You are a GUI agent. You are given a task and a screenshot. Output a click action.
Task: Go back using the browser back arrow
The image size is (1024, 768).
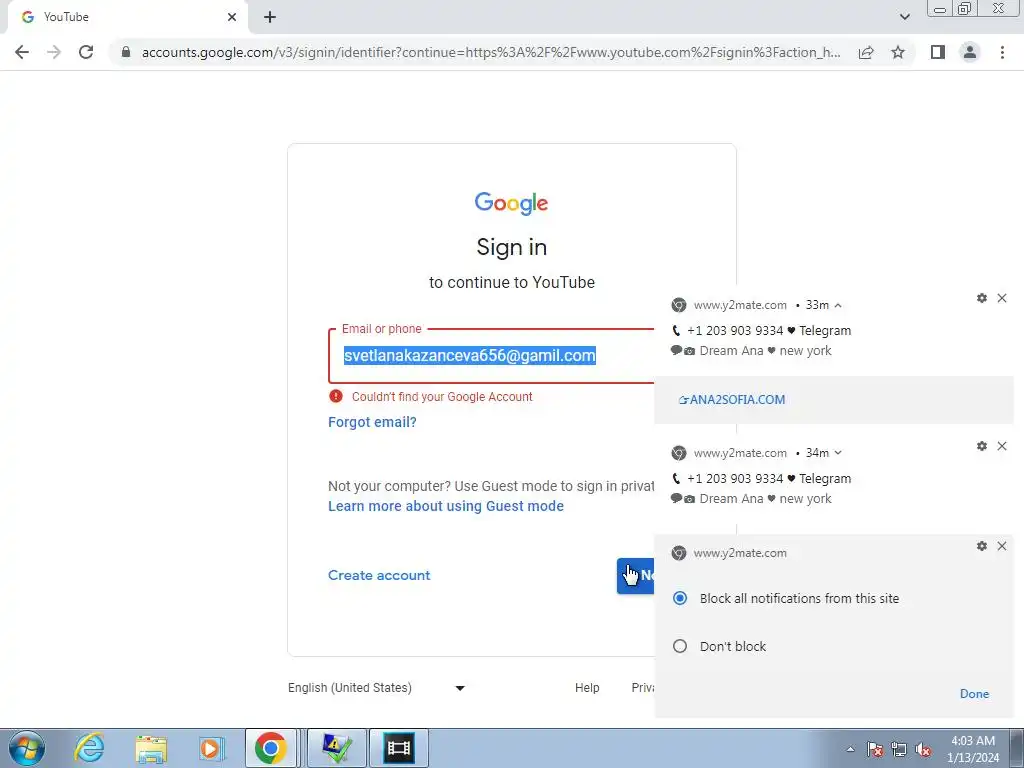(22, 52)
